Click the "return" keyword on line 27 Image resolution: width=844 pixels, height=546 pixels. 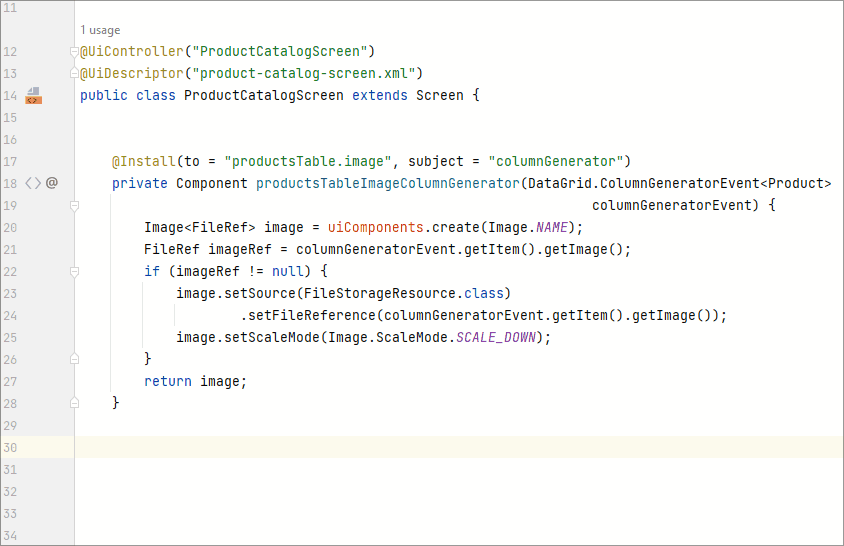click(168, 381)
